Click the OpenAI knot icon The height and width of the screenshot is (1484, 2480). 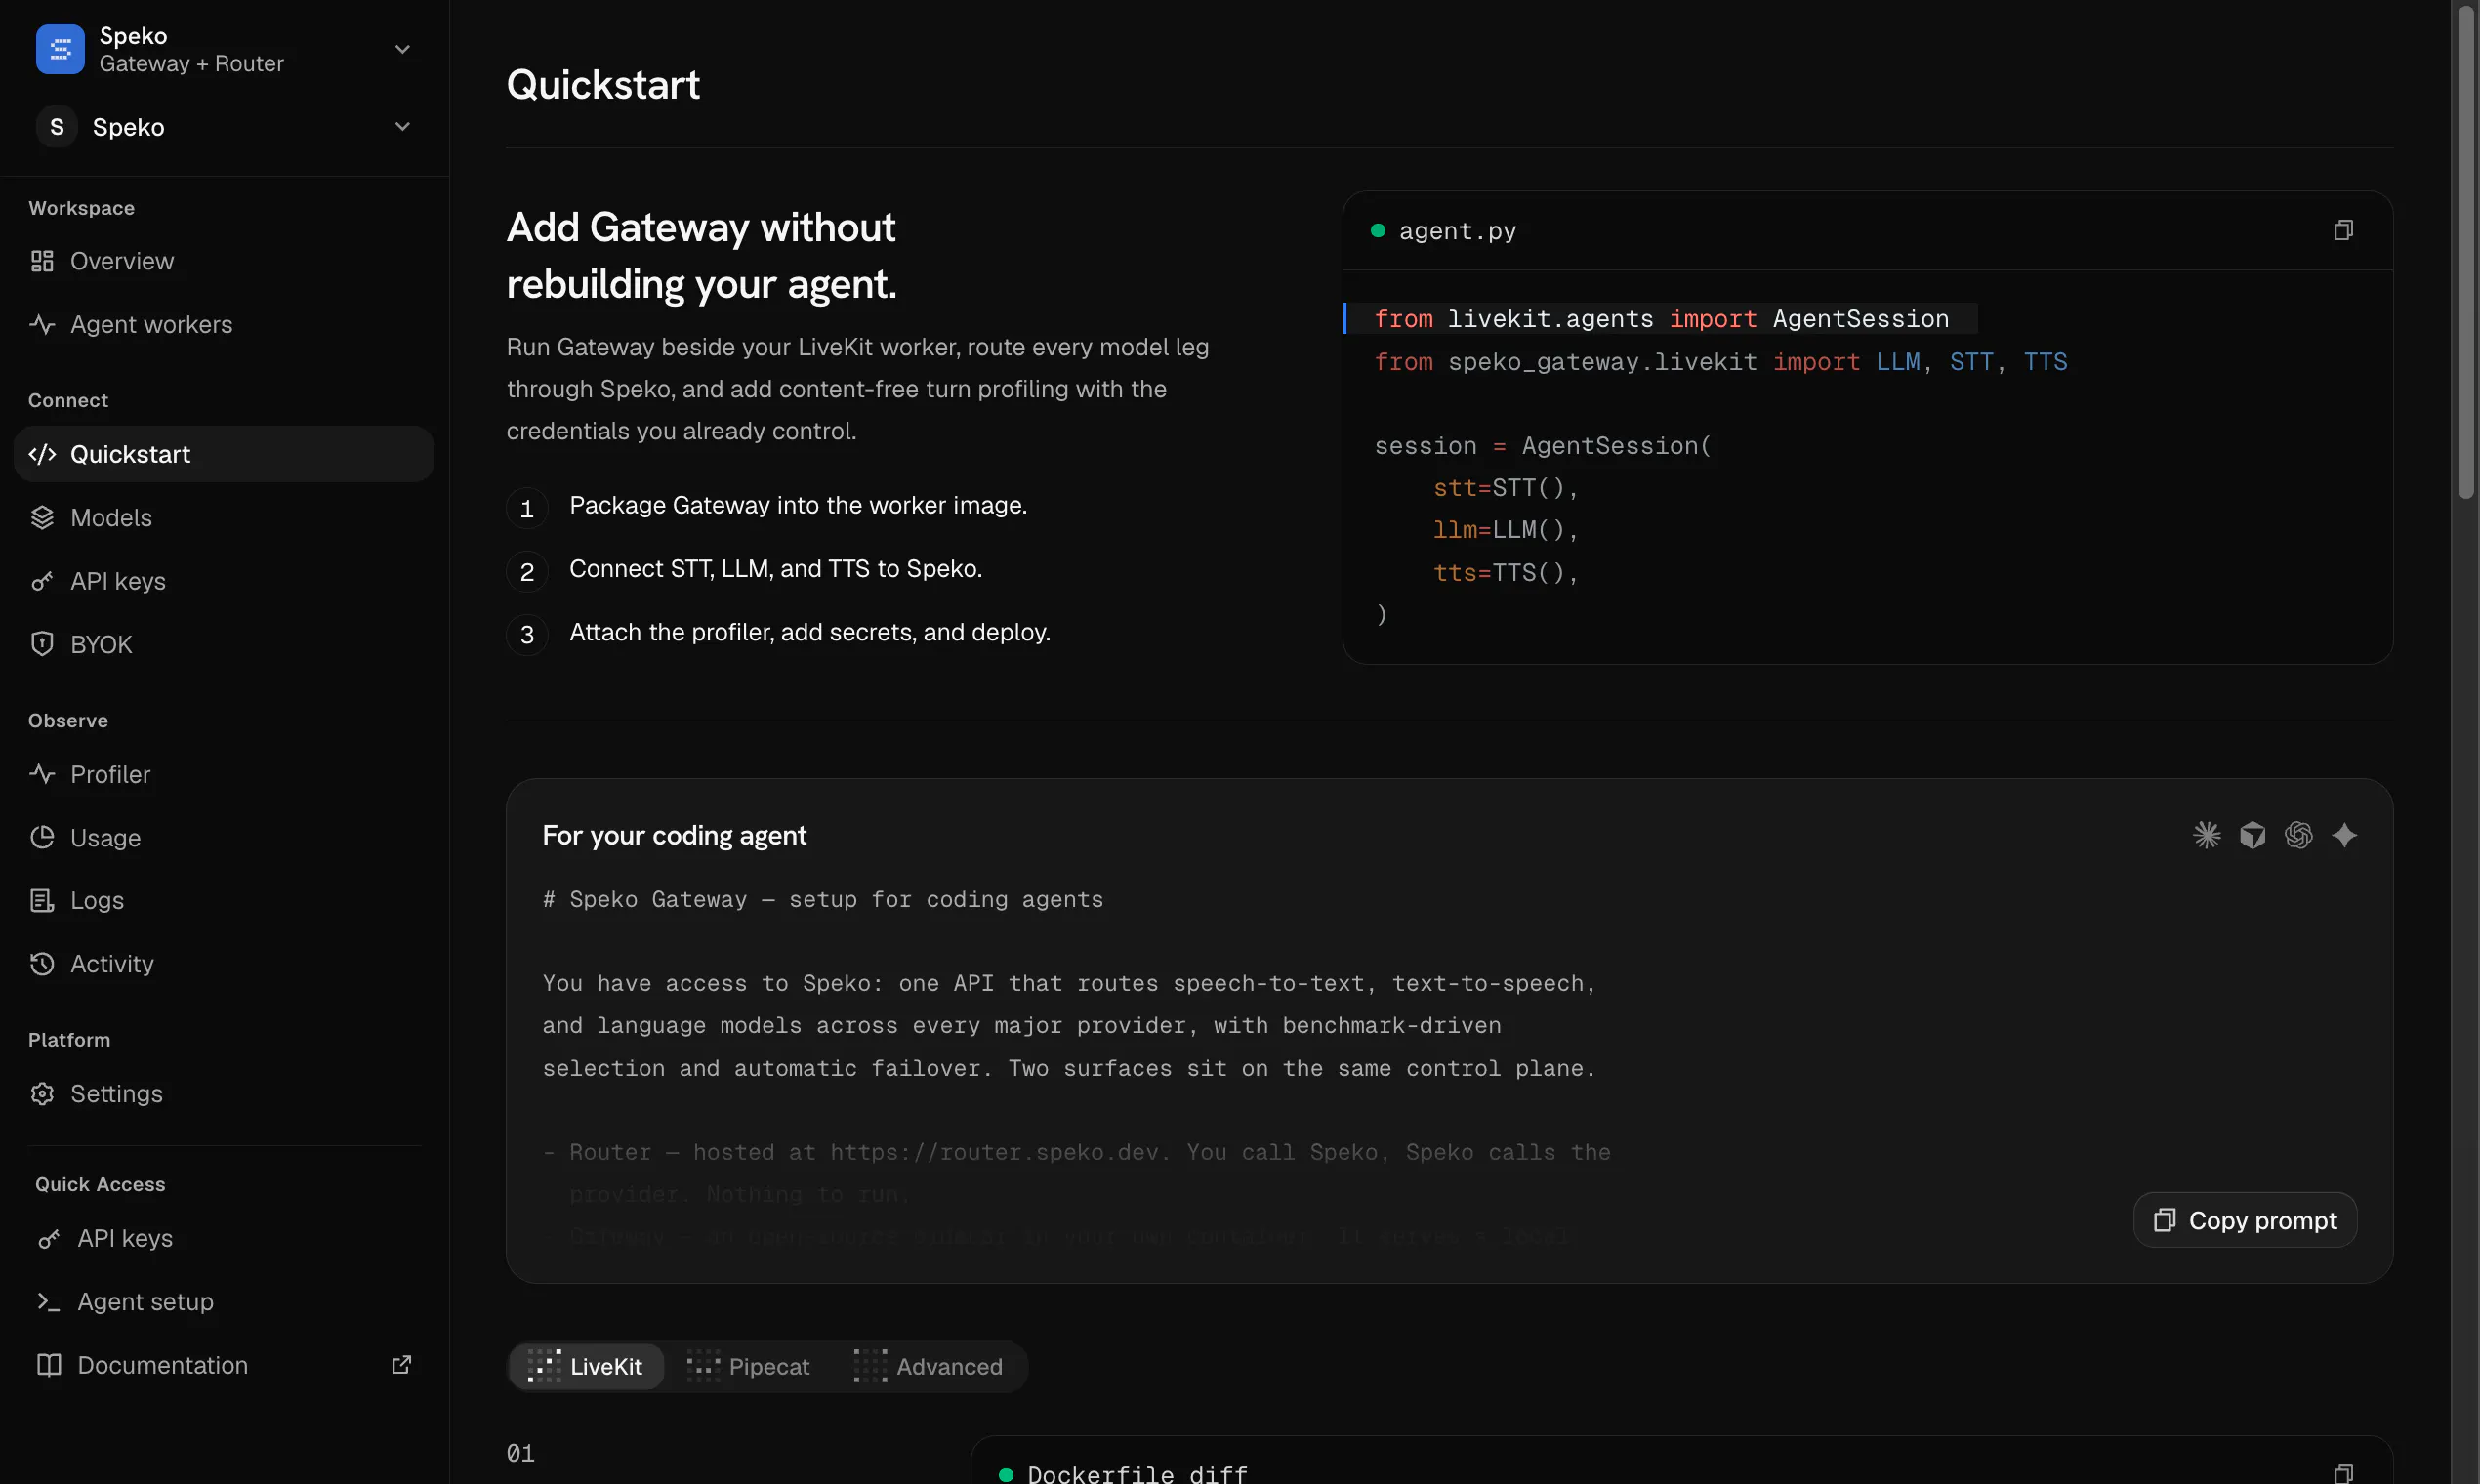point(2299,835)
